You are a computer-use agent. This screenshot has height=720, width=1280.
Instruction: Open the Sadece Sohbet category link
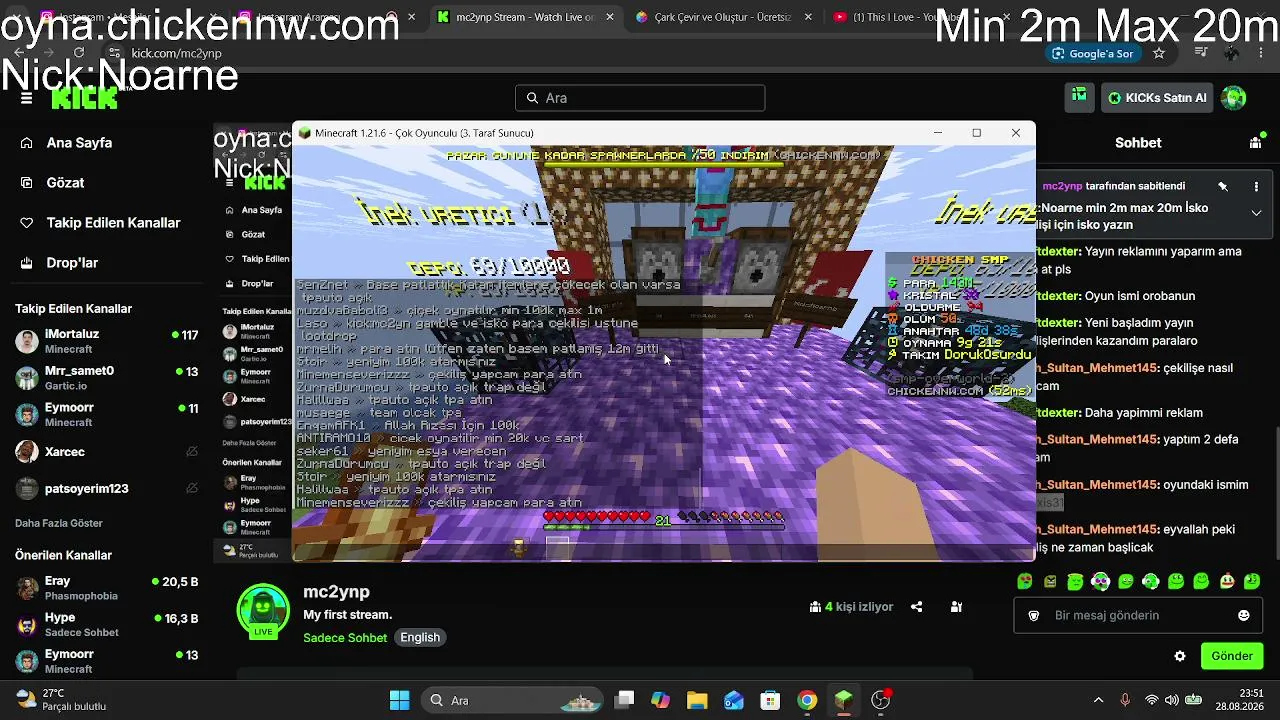(345, 638)
